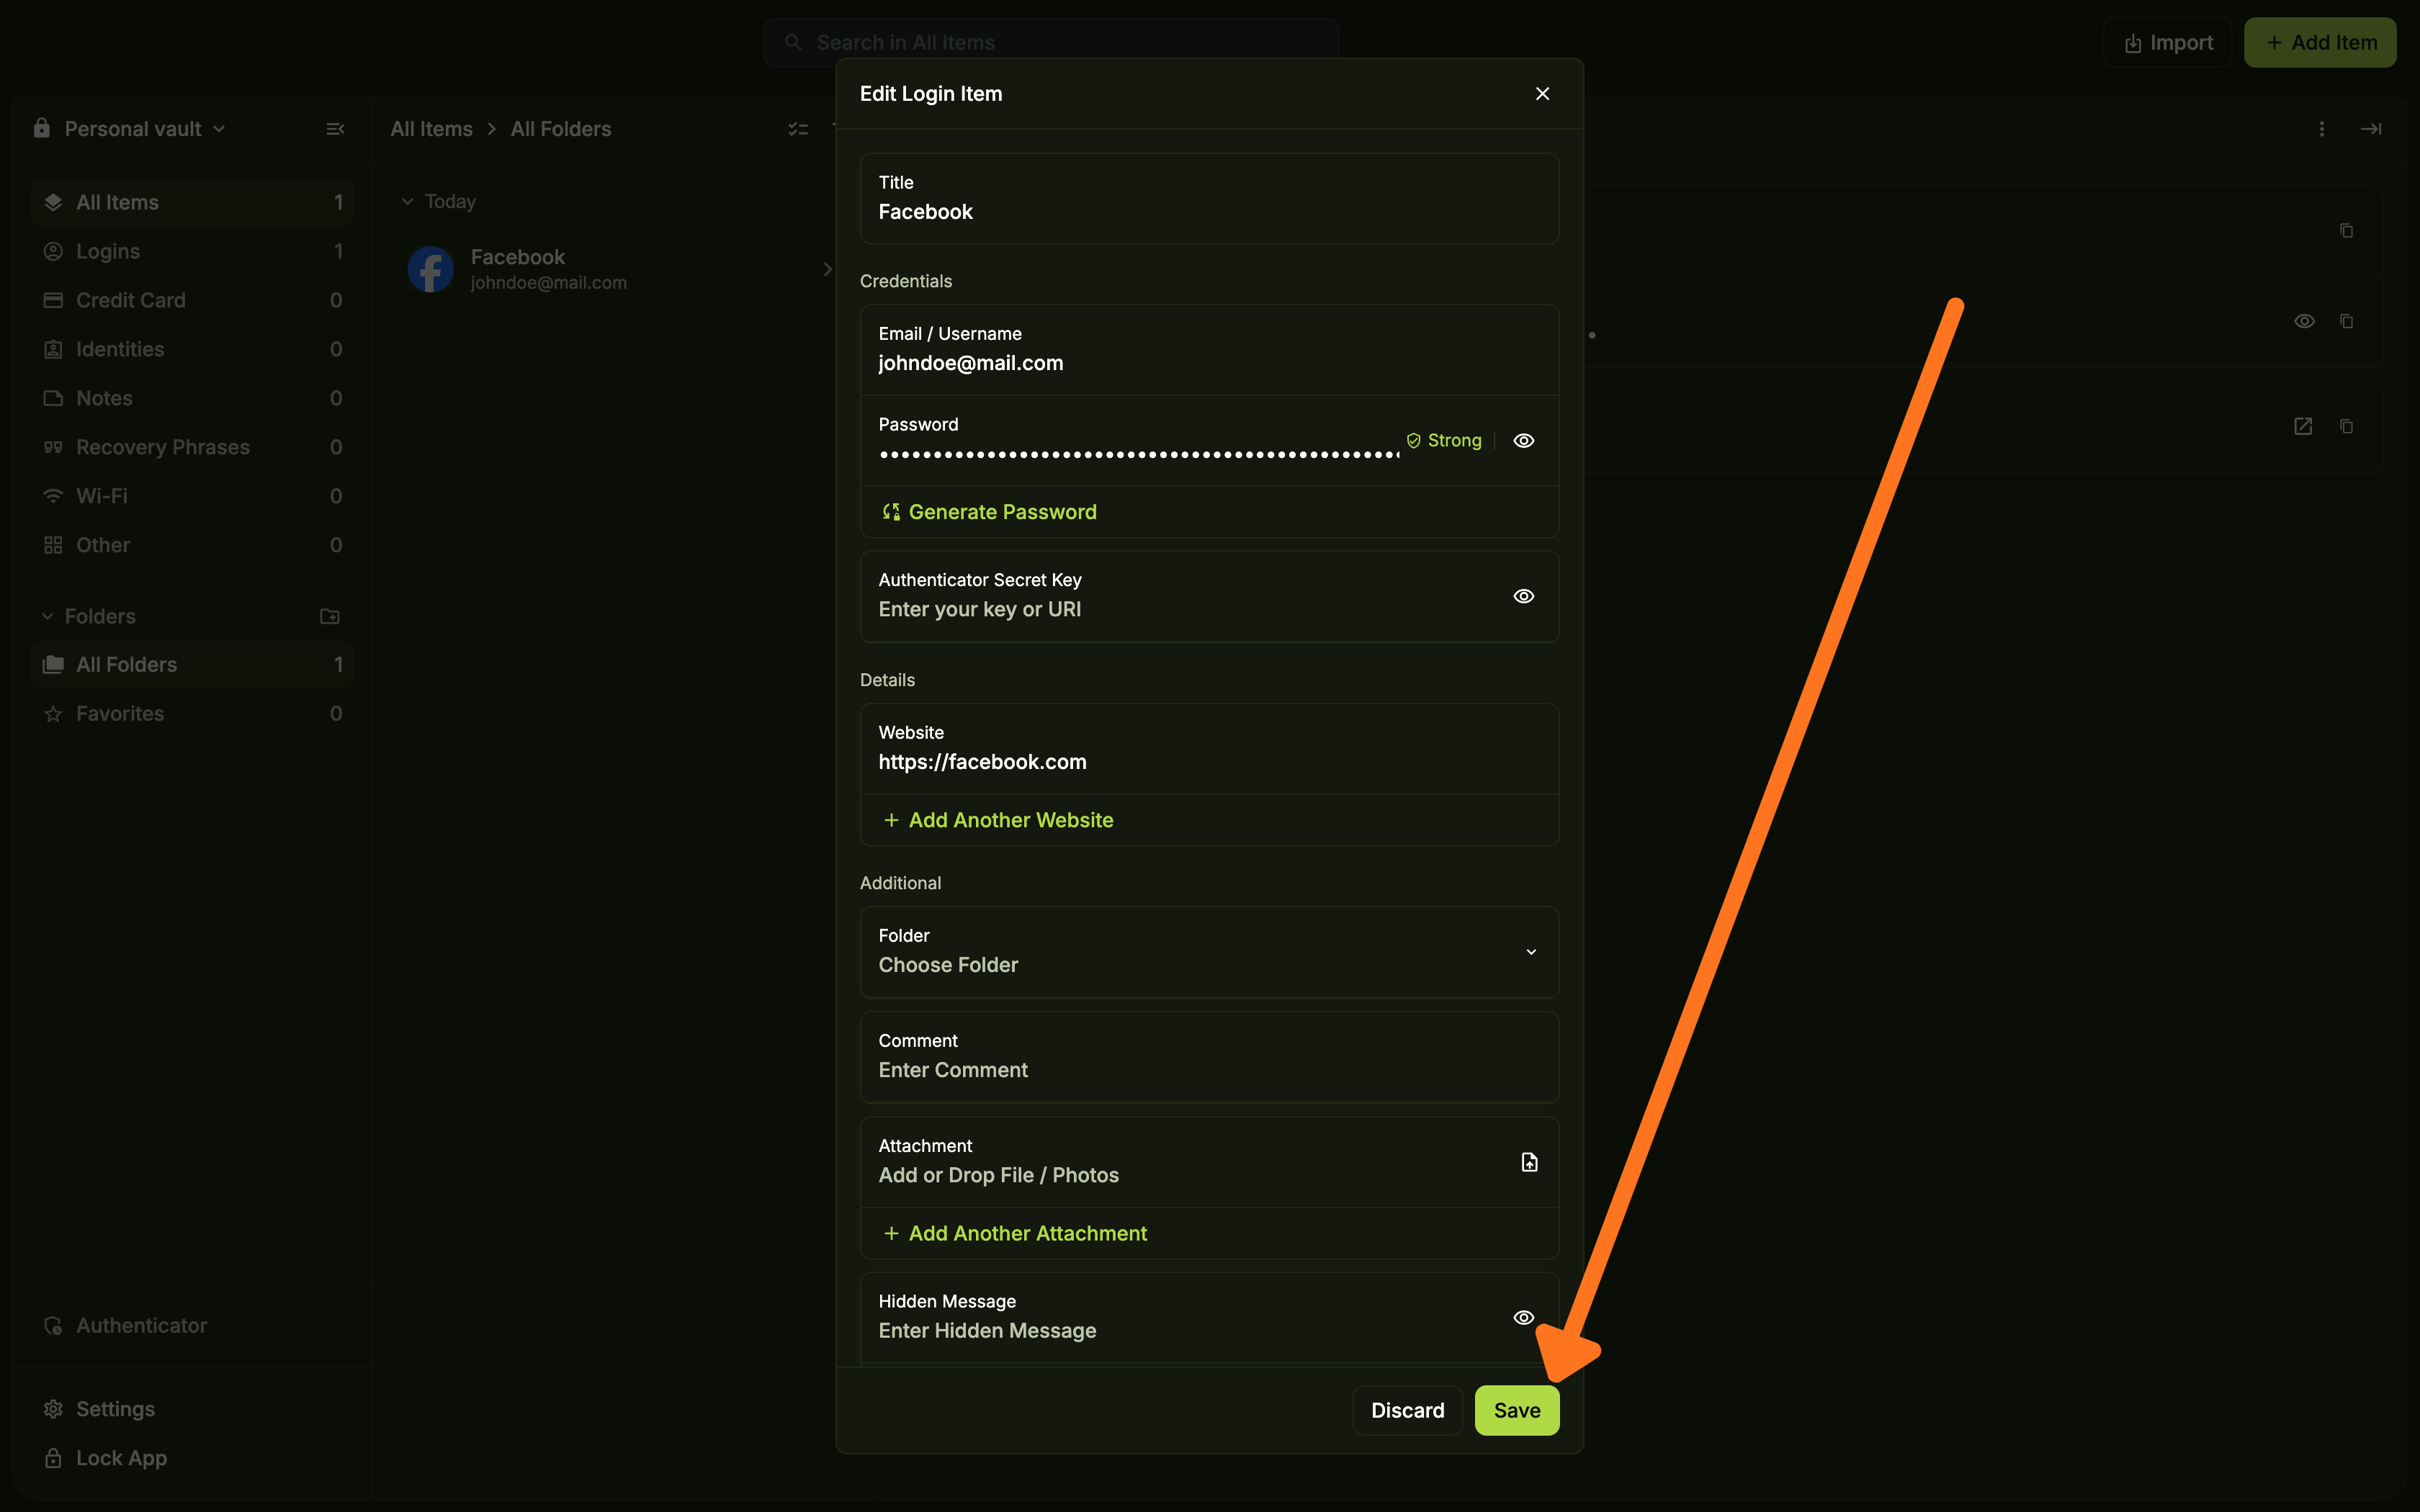Toggle multi-select mode checklist icon
Screen dimensions: 2420x1512
point(798,129)
